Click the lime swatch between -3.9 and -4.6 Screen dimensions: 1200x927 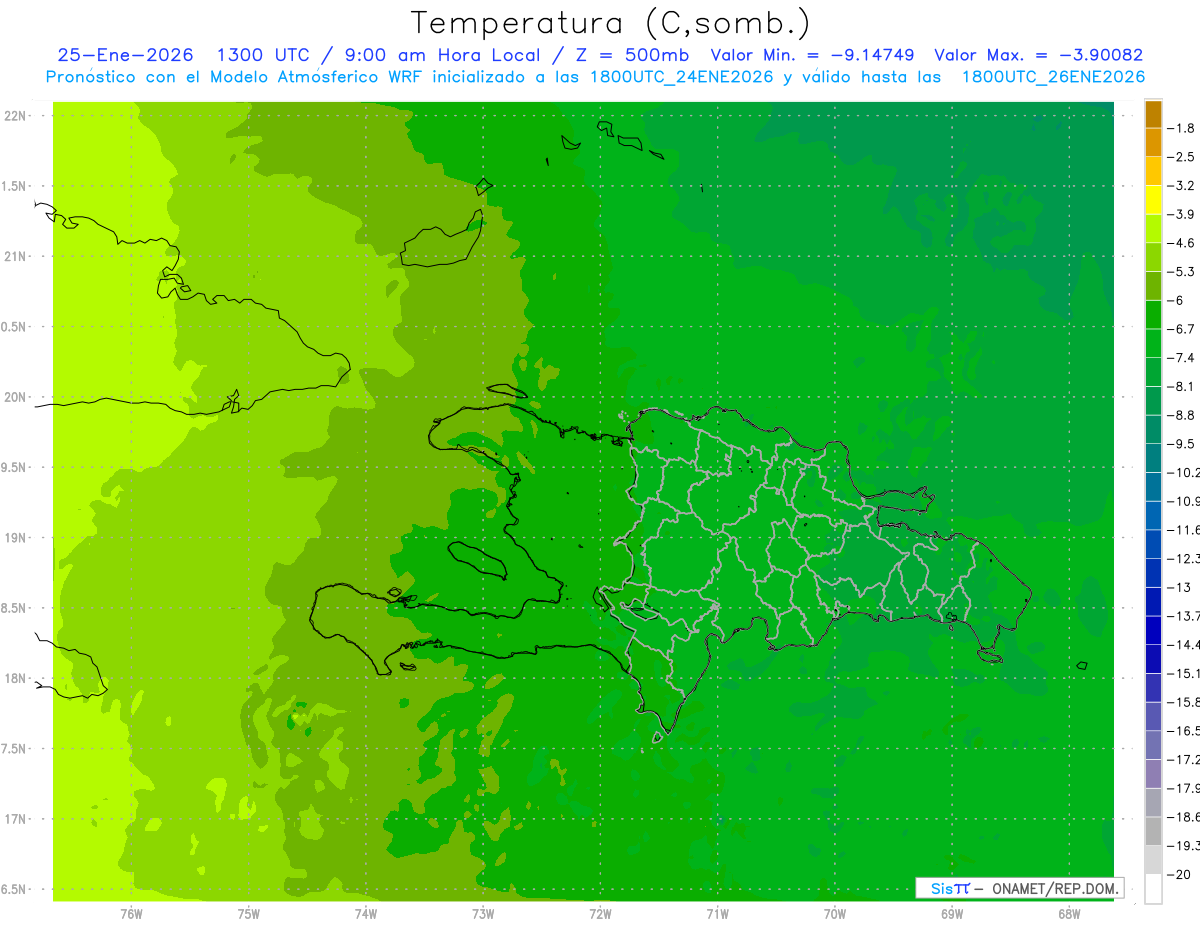(1153, 229)
